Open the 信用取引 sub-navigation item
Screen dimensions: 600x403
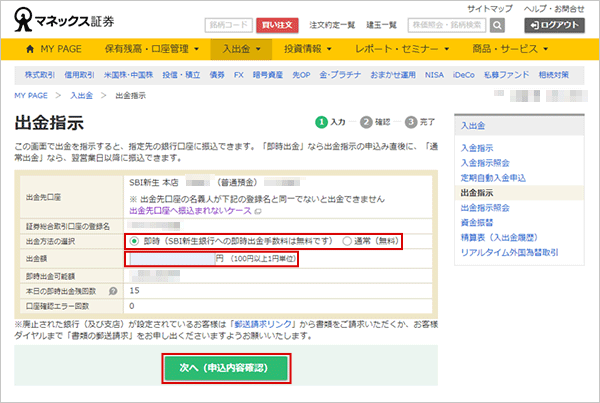point(79,75)
